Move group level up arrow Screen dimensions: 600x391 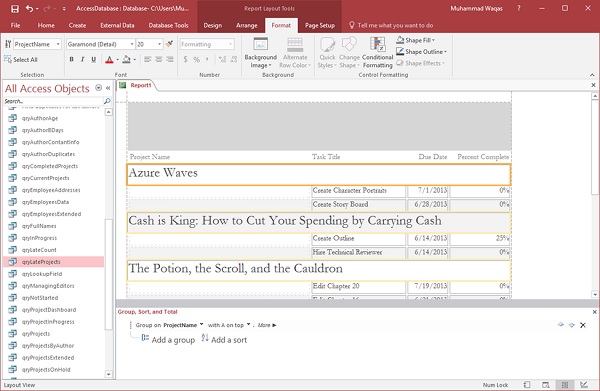[561, 325]
